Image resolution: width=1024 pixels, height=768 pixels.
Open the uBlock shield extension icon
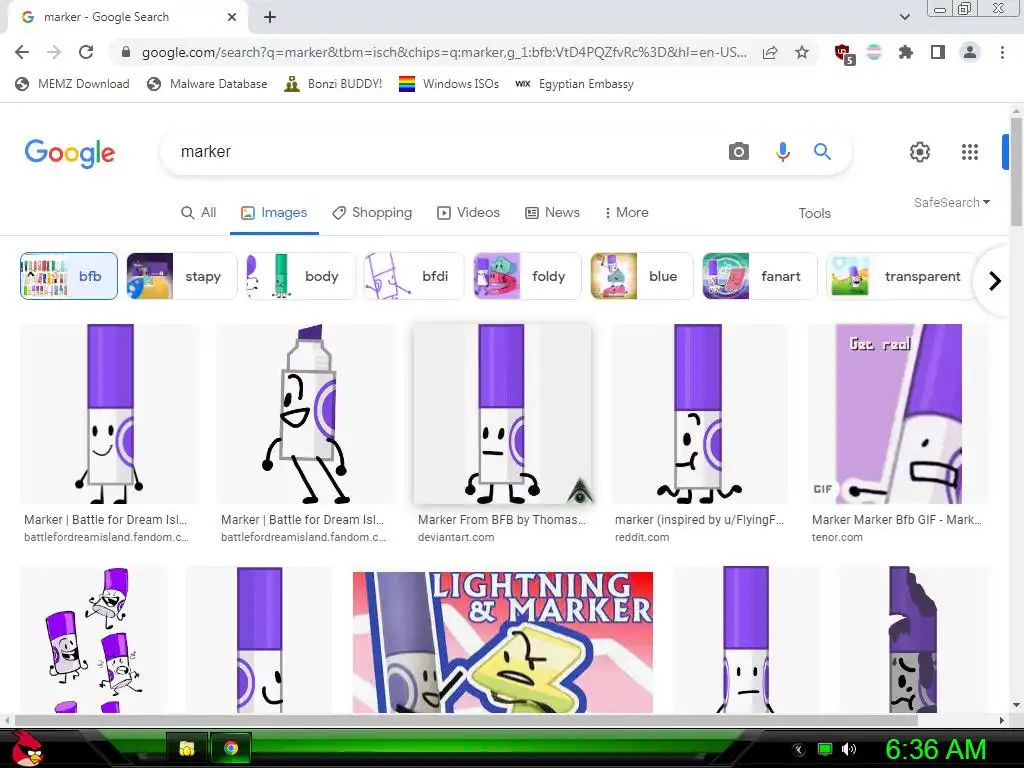click(844, 54)
